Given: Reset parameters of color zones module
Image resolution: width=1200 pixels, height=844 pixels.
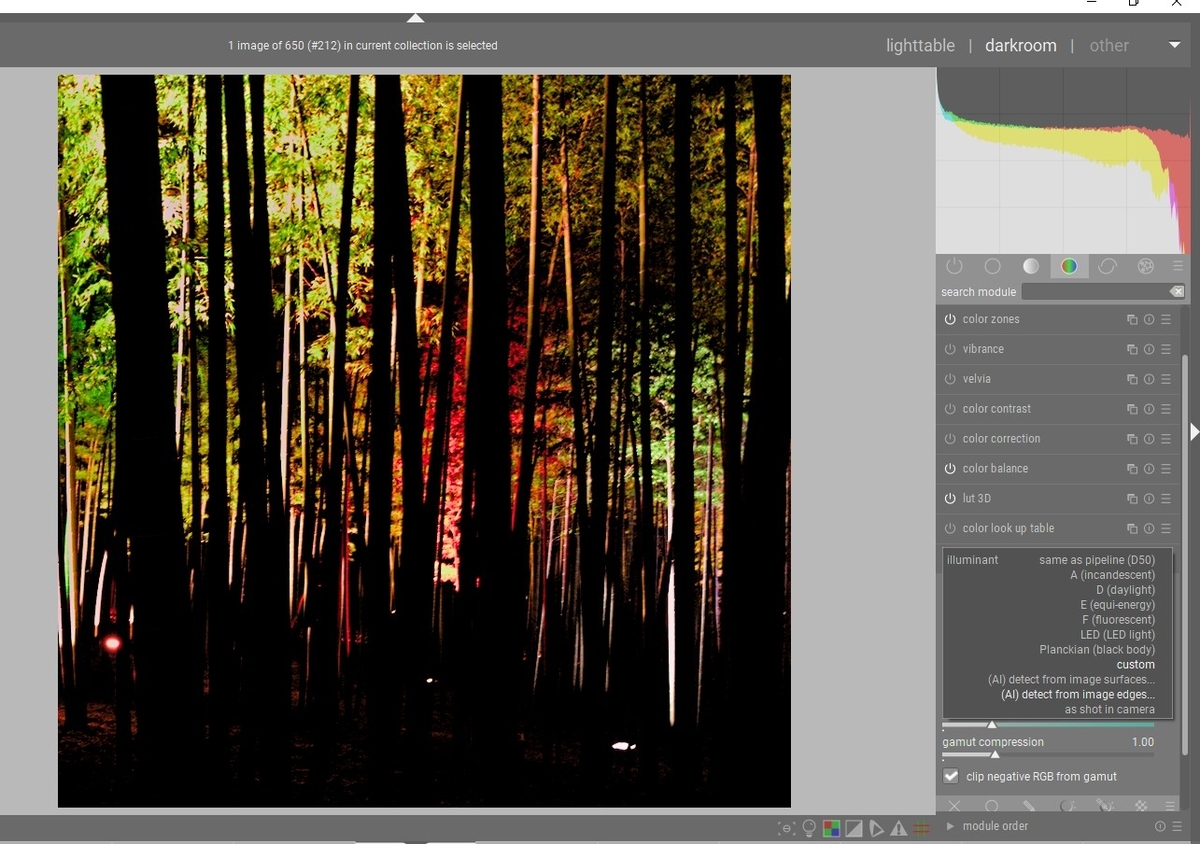Looking at the screenshot, I should (x=1149, y=320).
